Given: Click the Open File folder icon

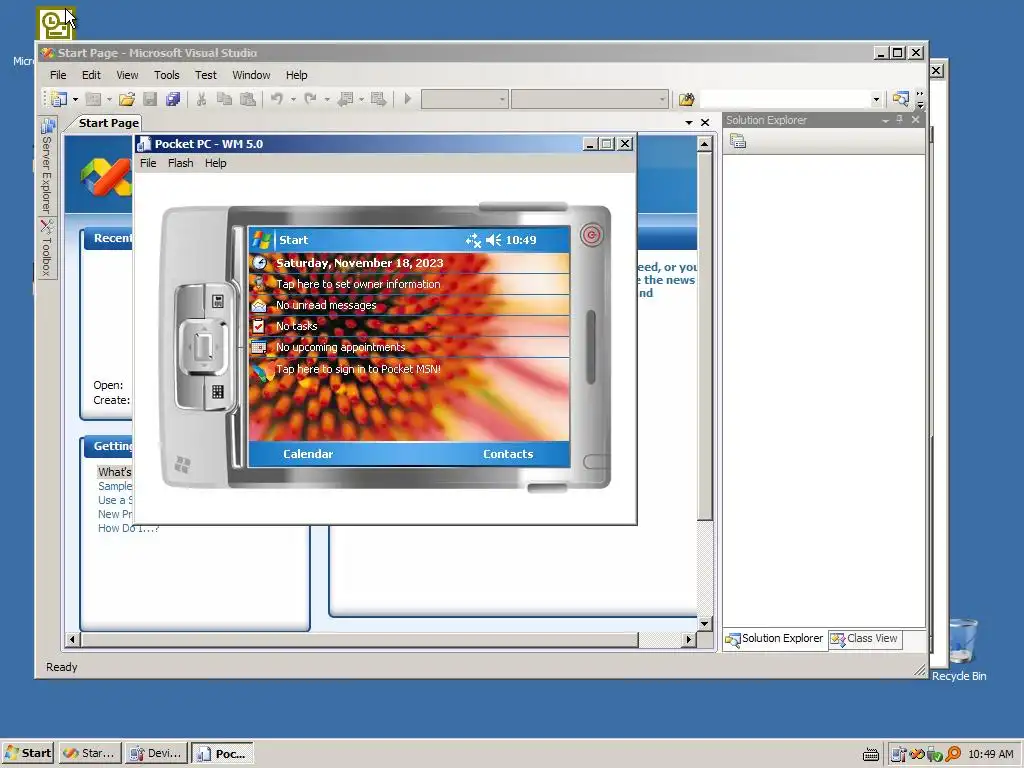Looking at the screenshot, I should point(126,99).
